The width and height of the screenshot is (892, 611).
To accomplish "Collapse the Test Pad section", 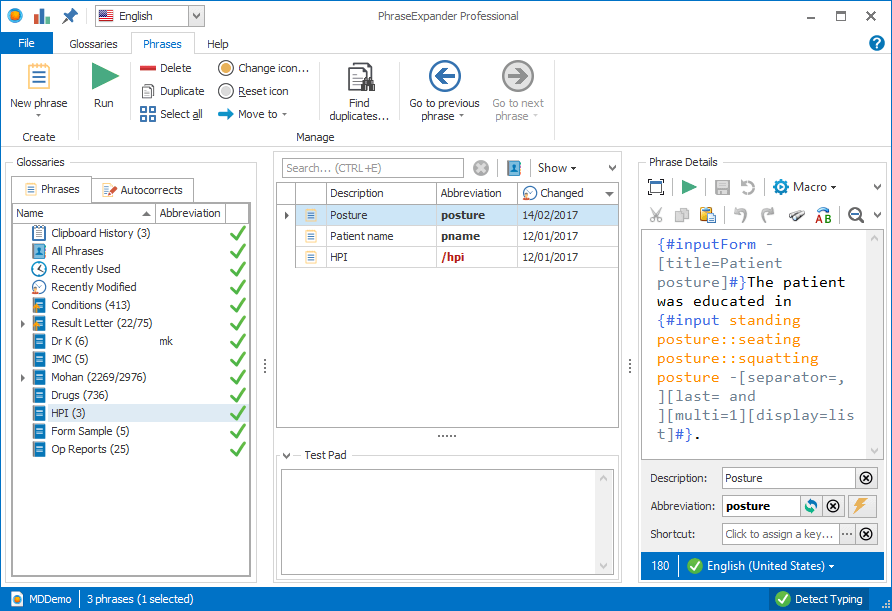I will click(x=286, y=455).
